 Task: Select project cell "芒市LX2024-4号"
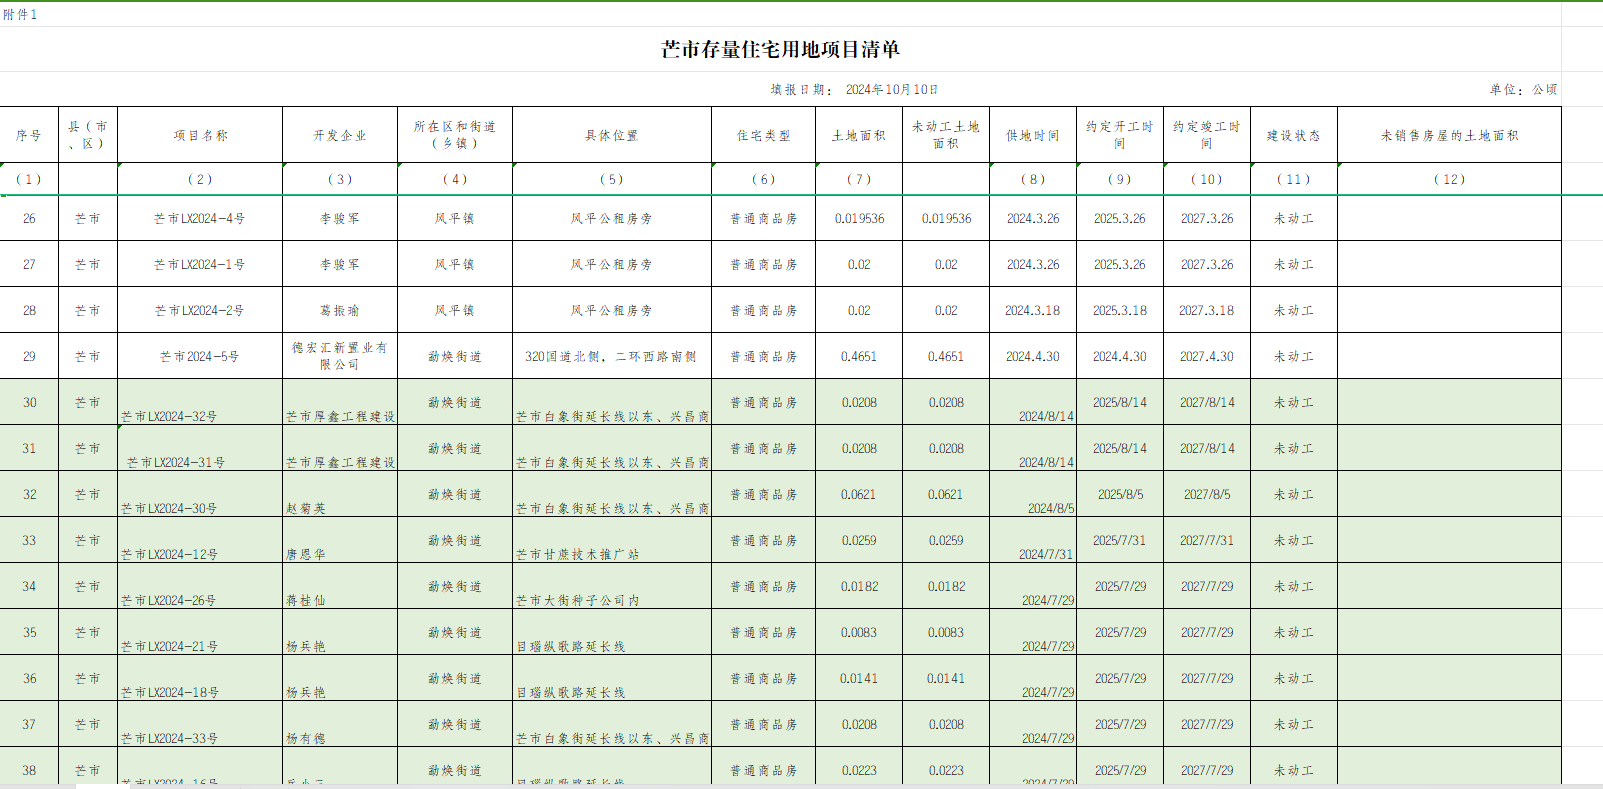point(200,218)
